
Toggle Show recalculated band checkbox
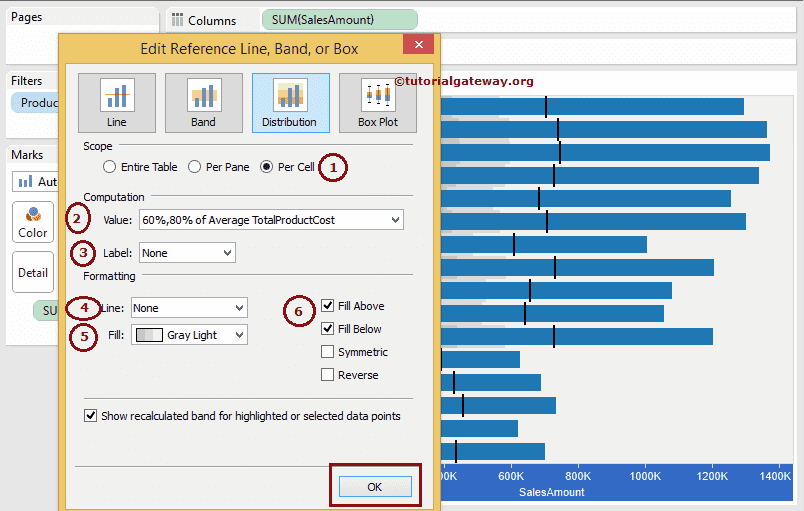click(90, 416)
